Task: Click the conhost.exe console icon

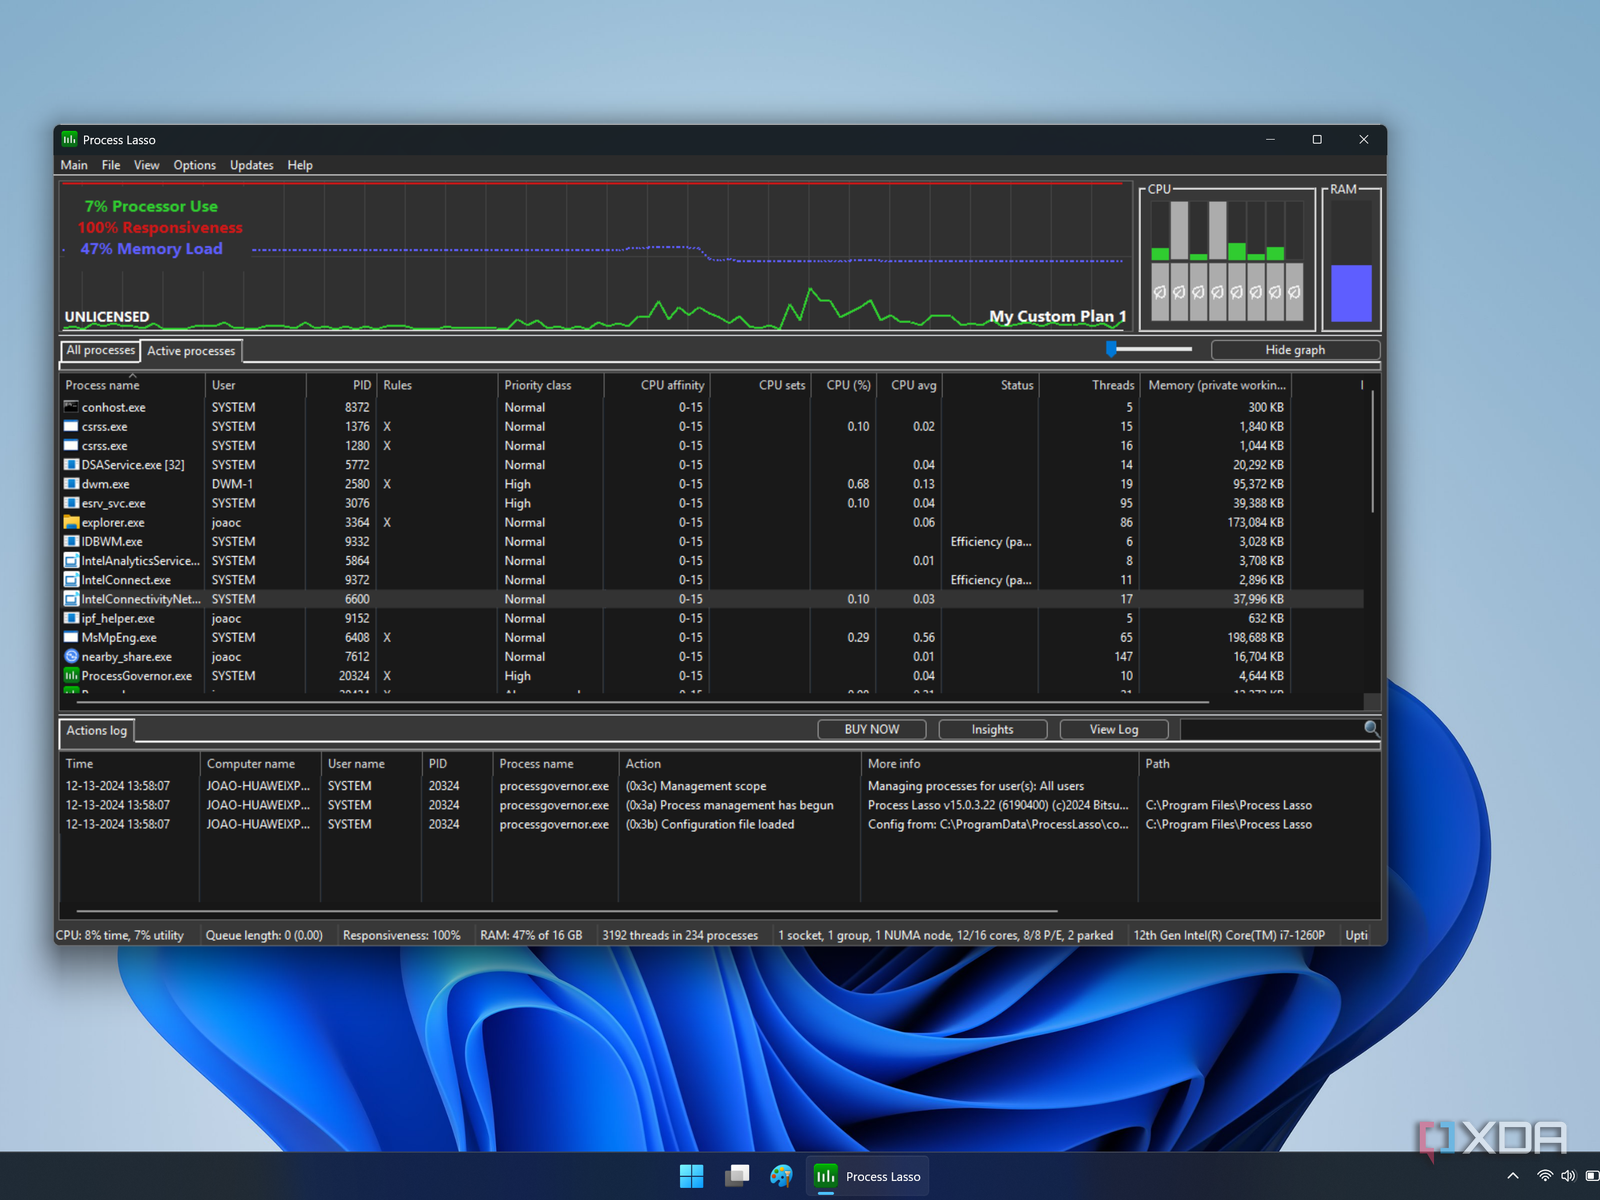Action: 71,407
